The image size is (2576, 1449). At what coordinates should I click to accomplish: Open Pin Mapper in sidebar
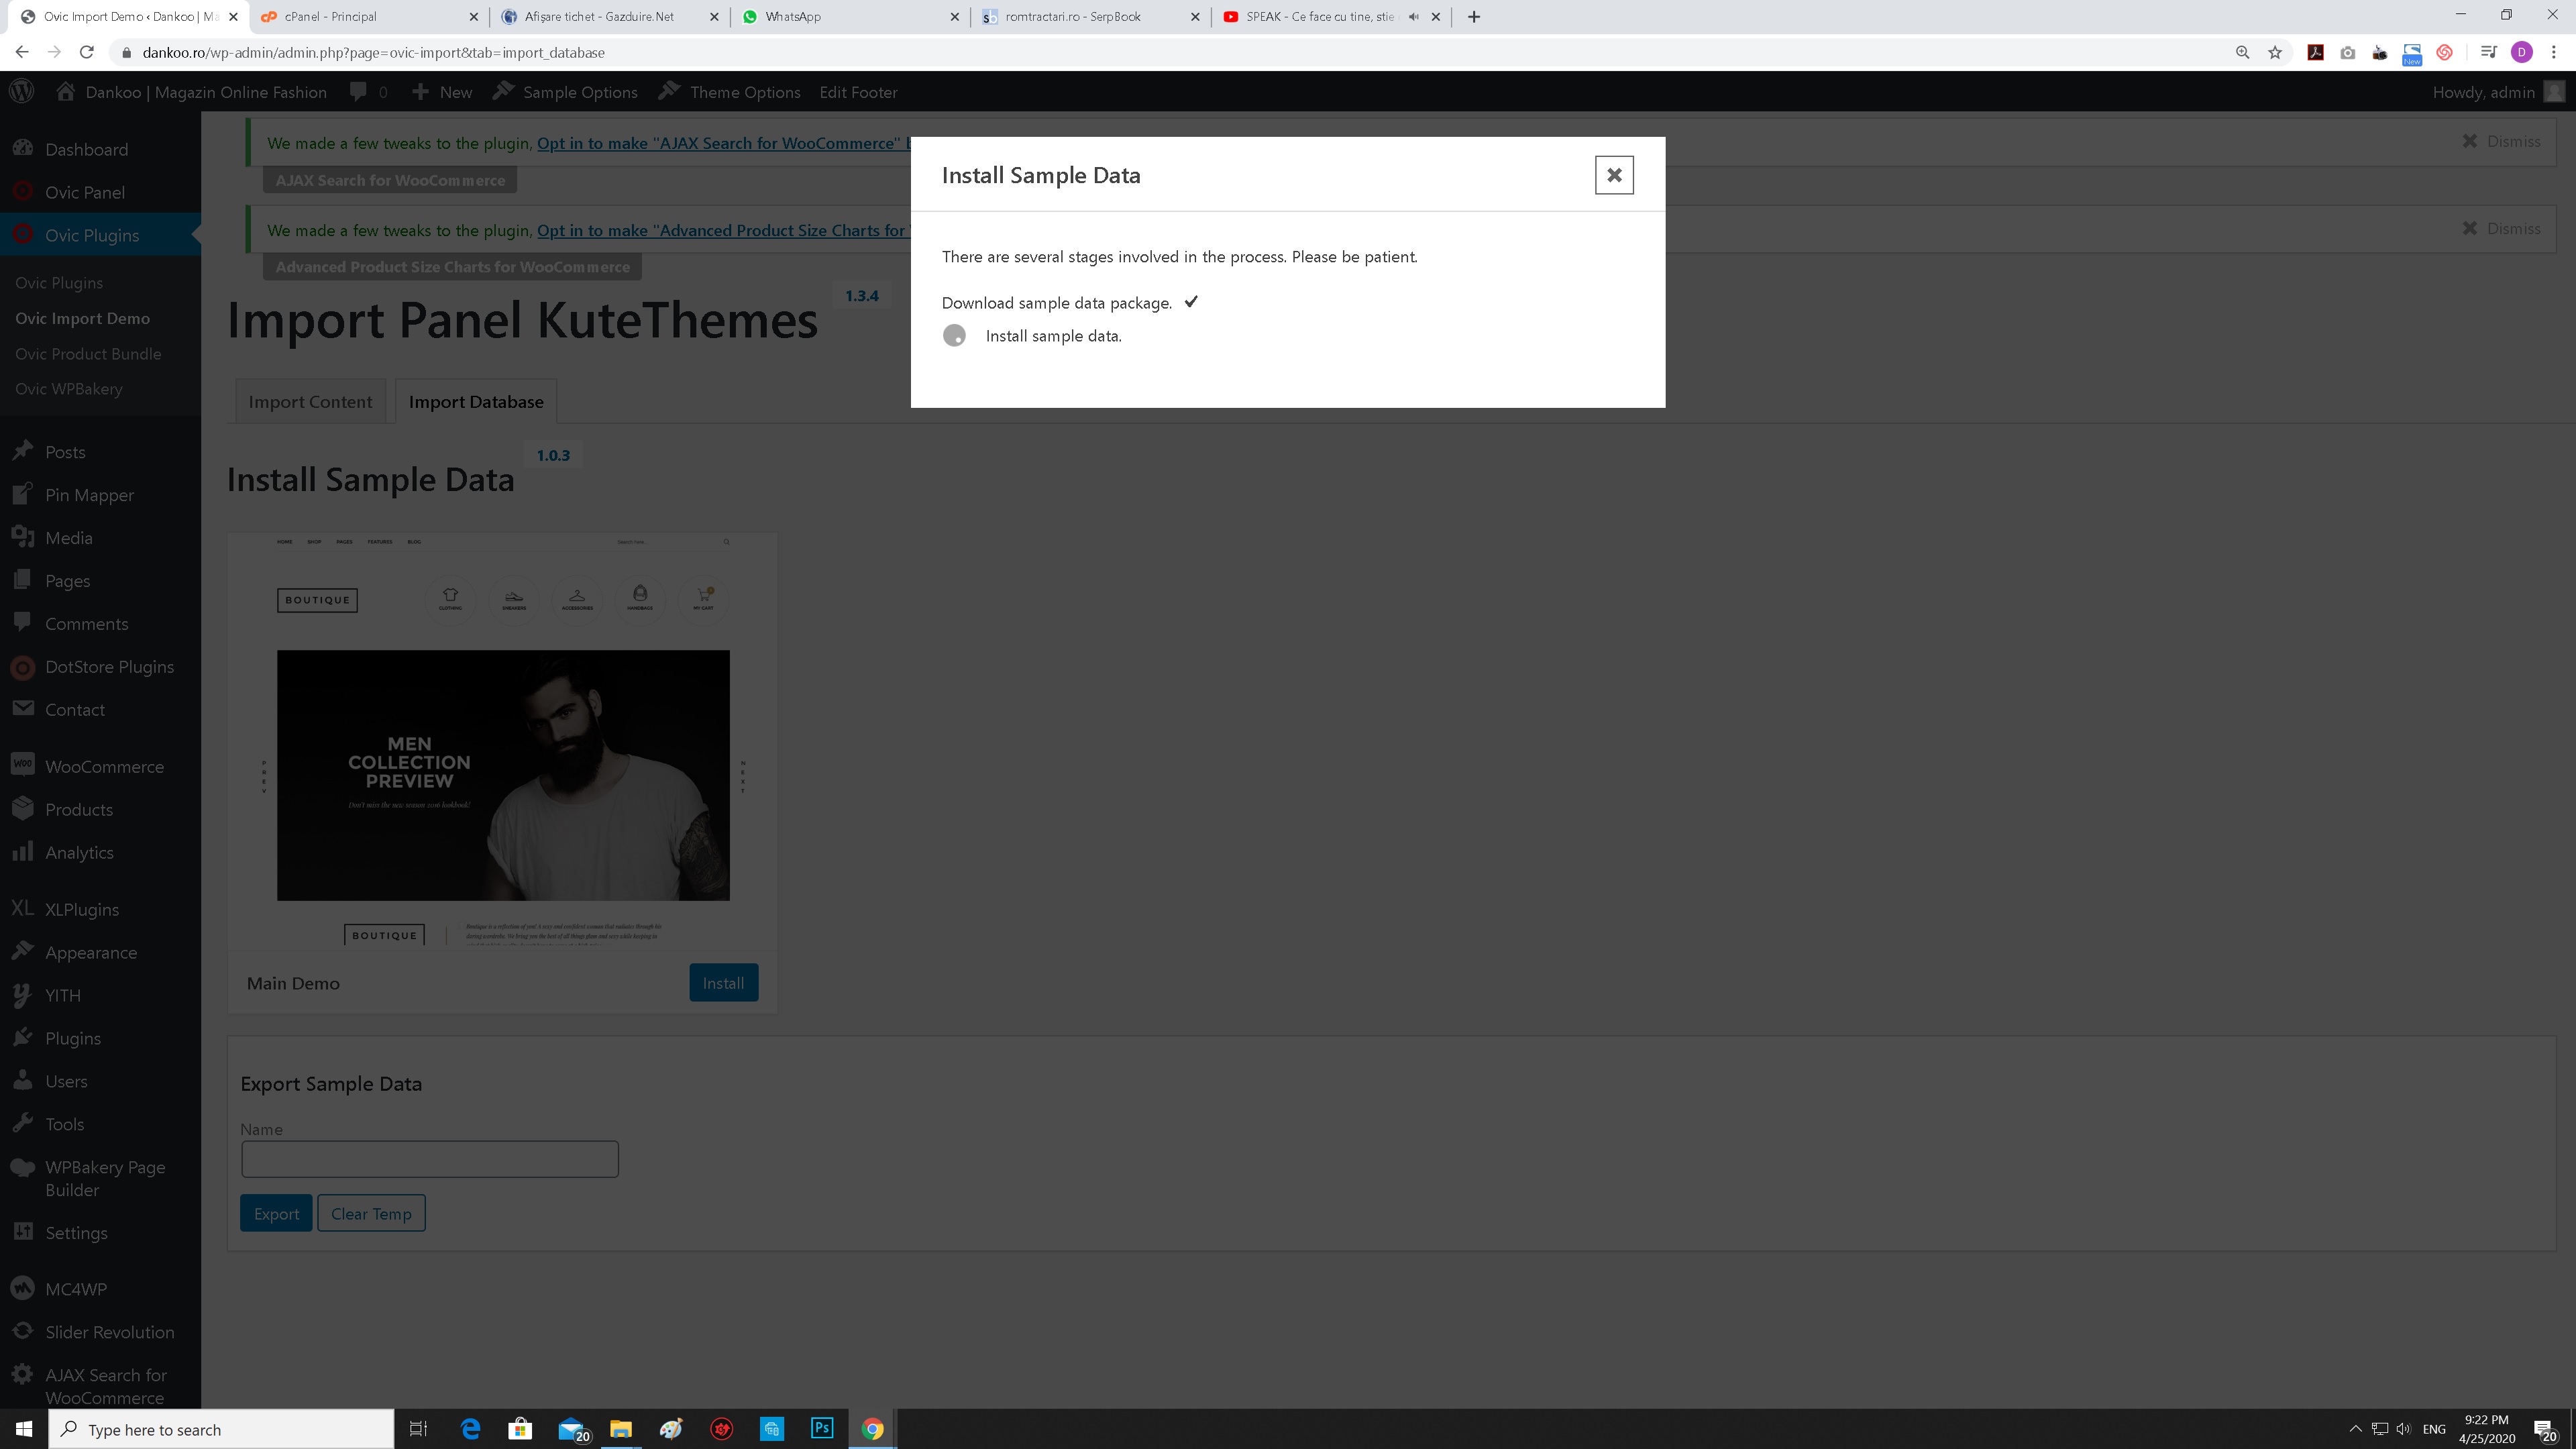coord(100,495)
